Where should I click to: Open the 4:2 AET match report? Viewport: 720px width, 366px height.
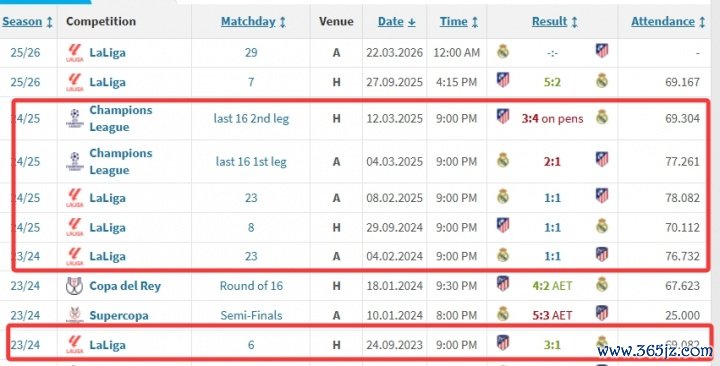pos(552,286)
